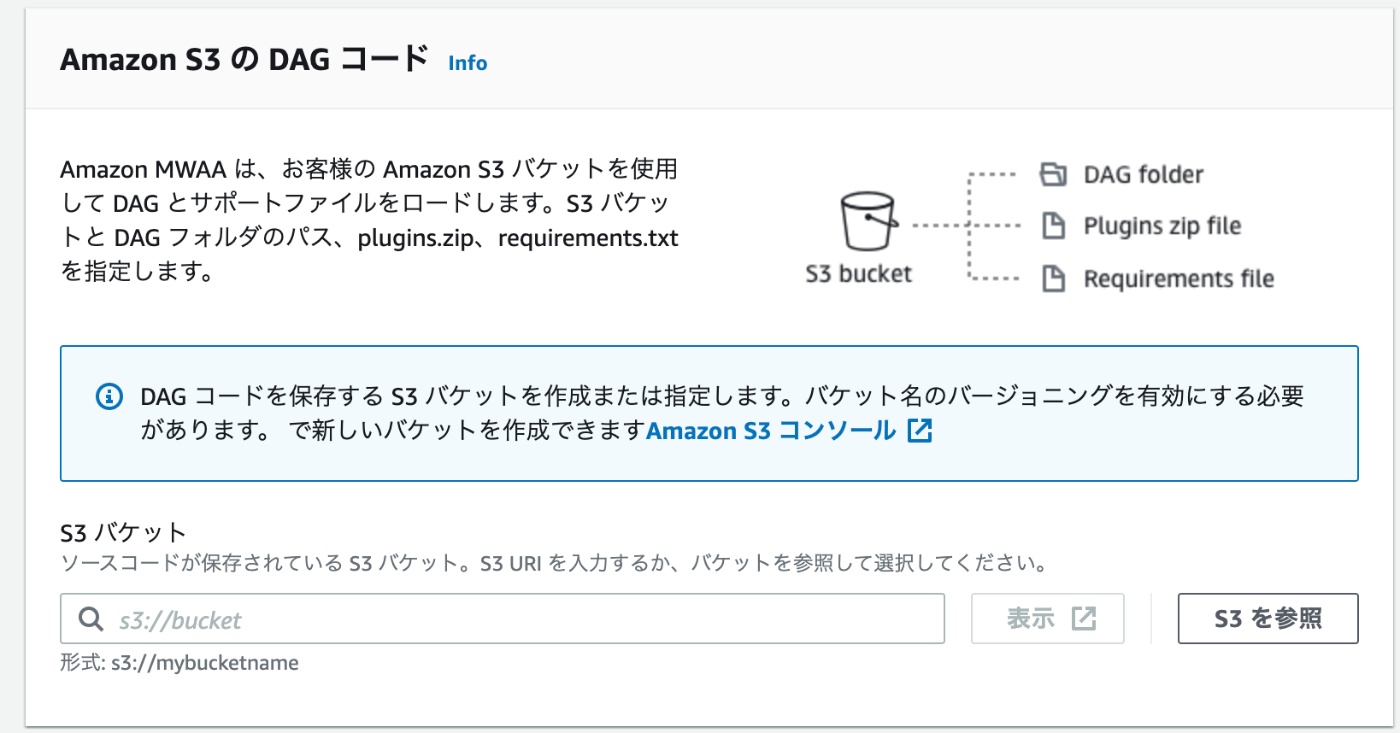Click the Plugins zip file label
Screen dimensions: 1400x733
point(1162,226)
